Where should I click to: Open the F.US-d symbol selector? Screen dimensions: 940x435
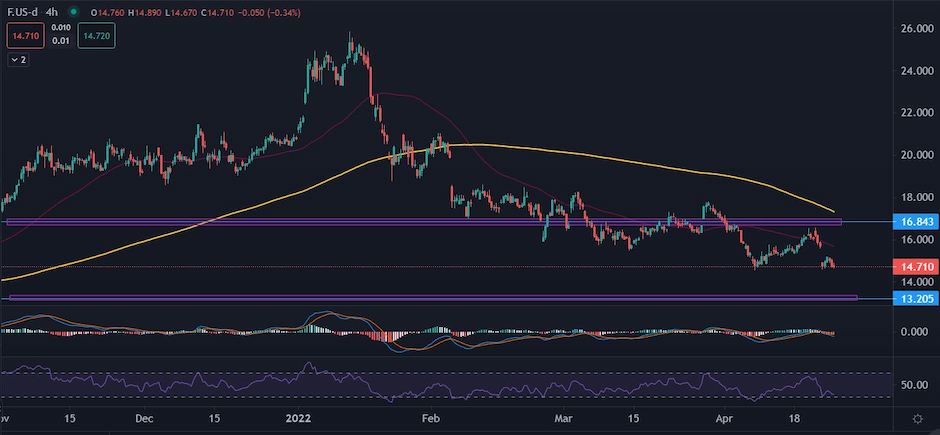22,12
